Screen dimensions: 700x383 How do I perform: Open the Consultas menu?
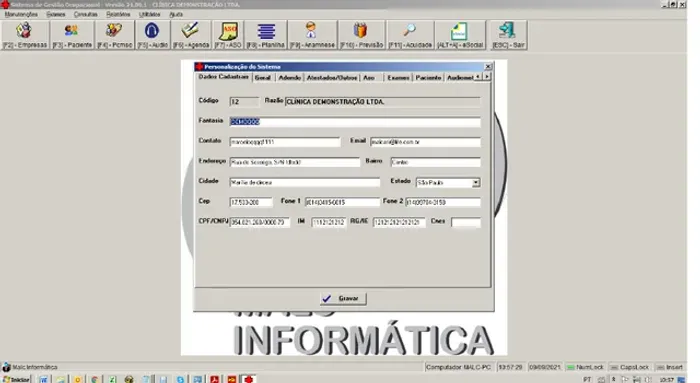85,14
